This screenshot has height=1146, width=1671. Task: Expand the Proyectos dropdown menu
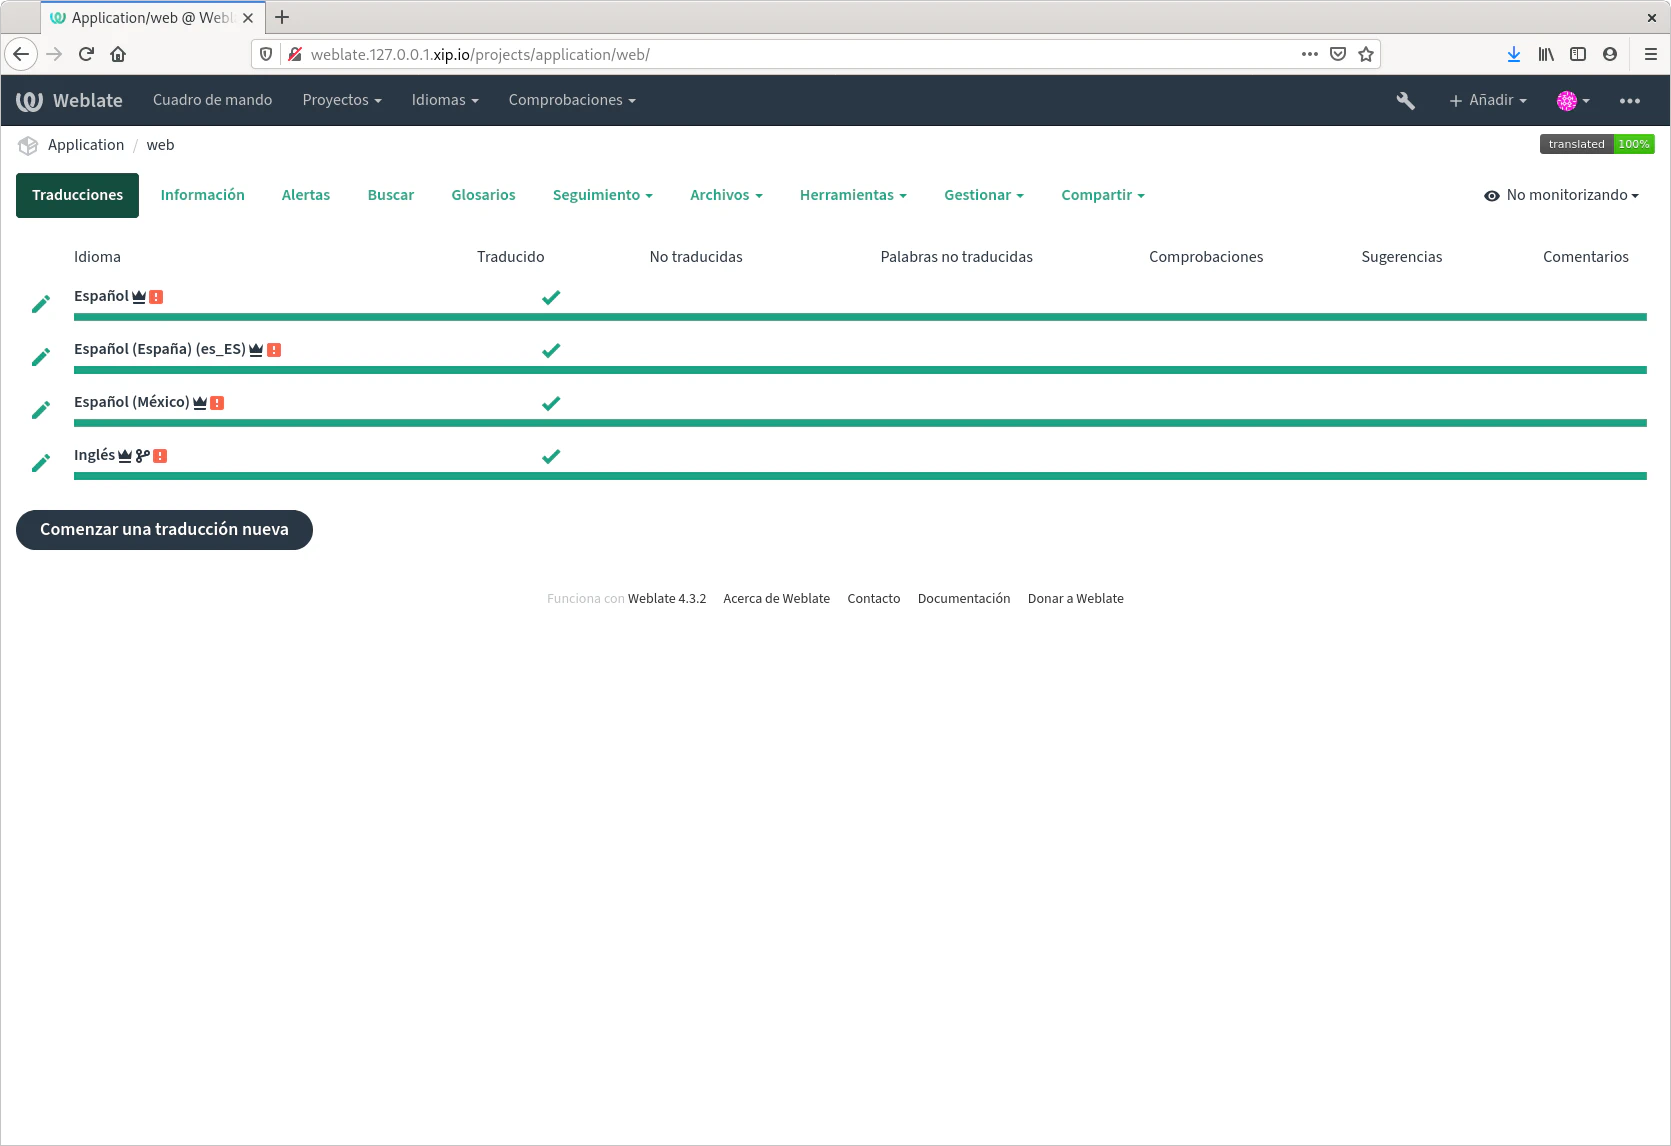(x=342, y=100)
